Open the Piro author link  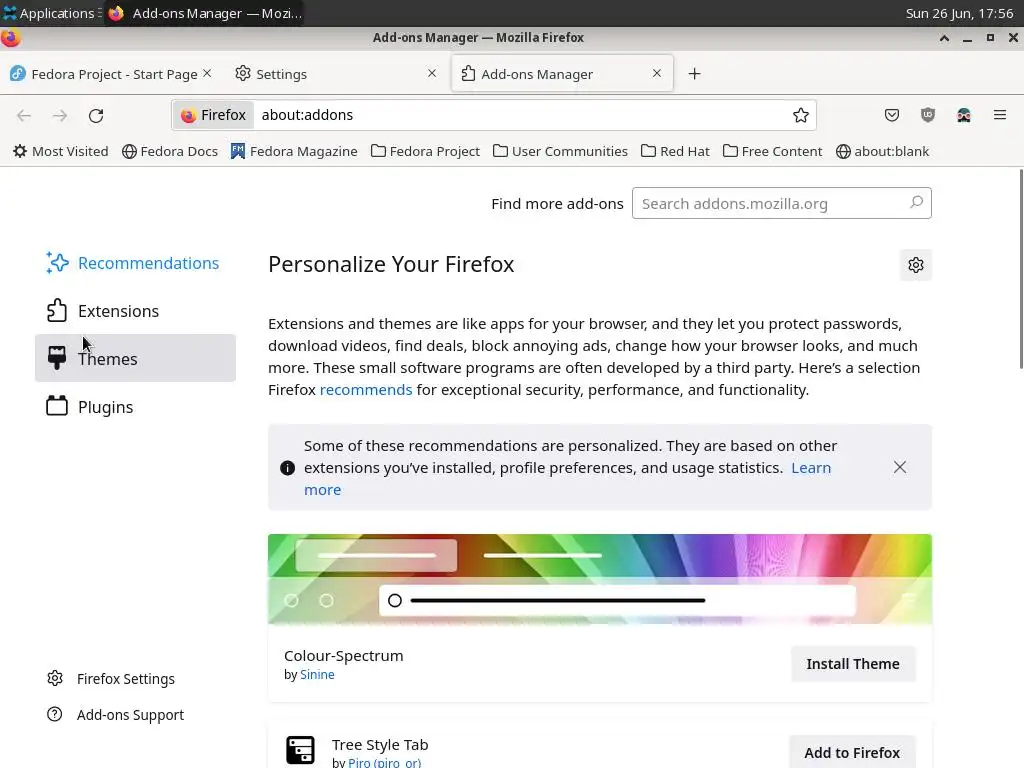tap(385, 762)
